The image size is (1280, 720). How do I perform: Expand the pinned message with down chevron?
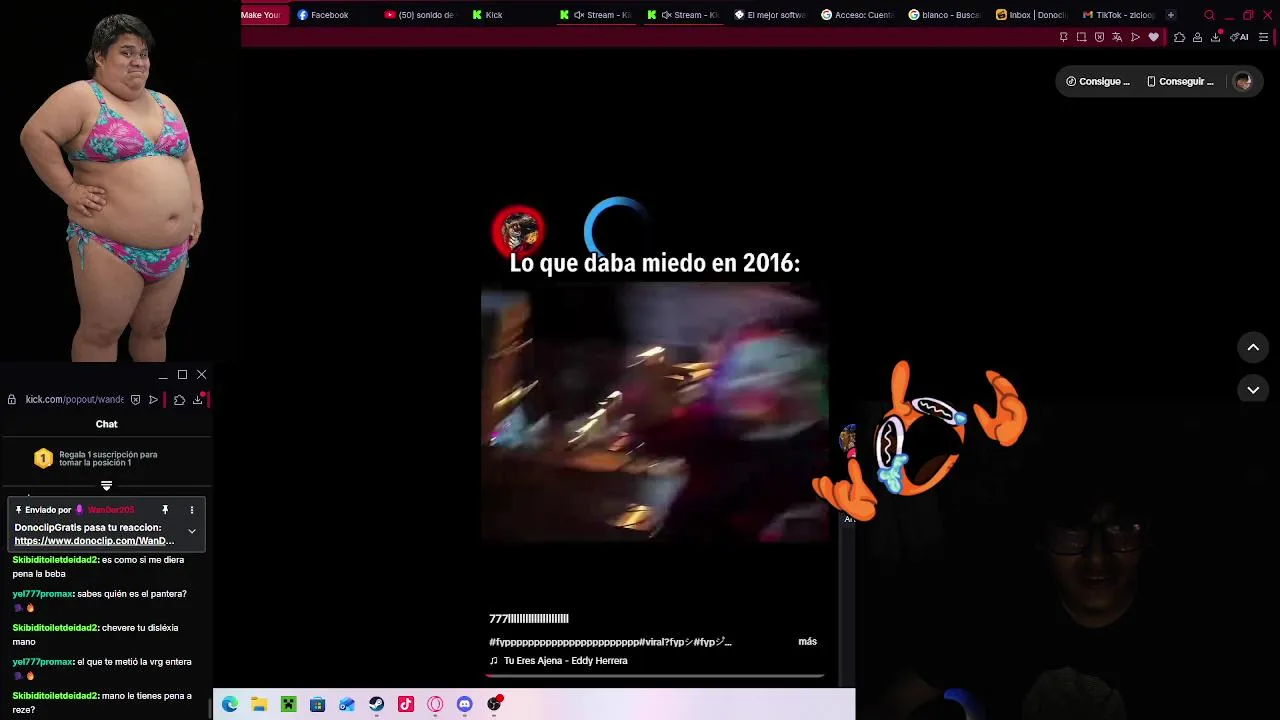point(192,531)
